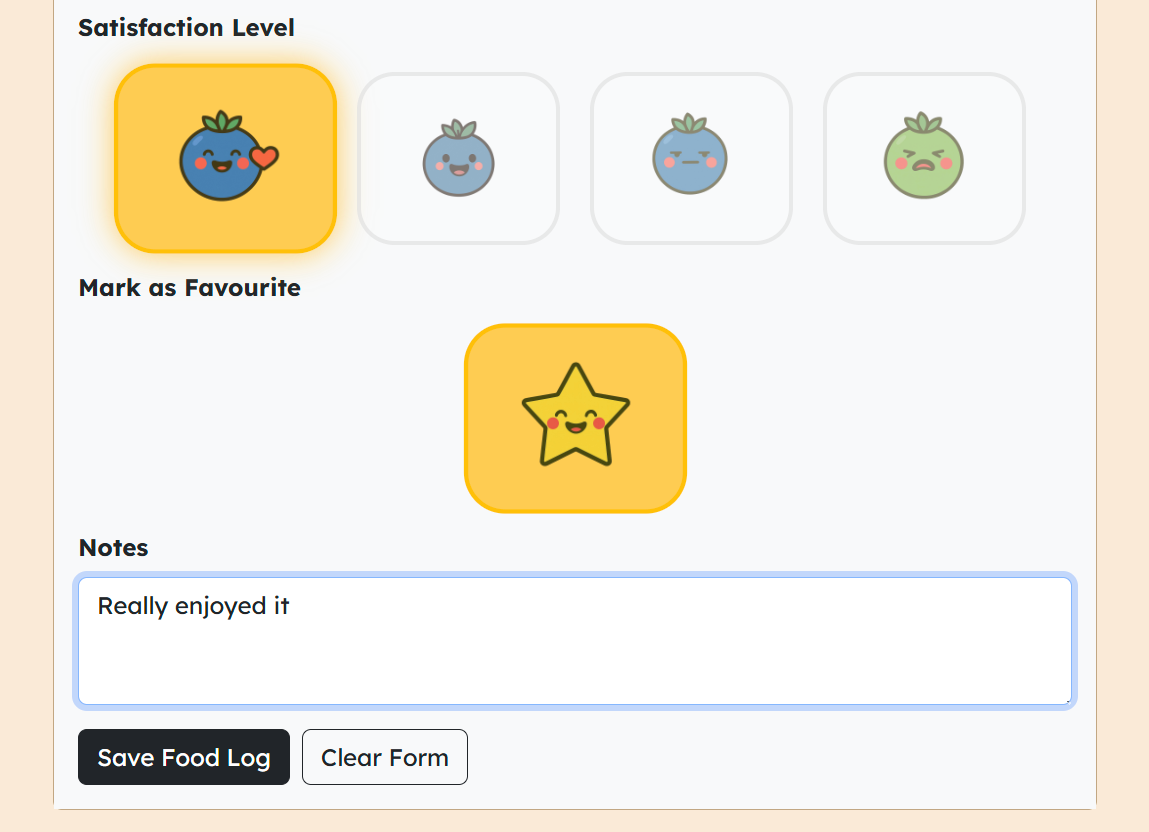Grab the Notes textarea resize handle
This screenshot has width=1149, height=832.
coord(1067,700)
